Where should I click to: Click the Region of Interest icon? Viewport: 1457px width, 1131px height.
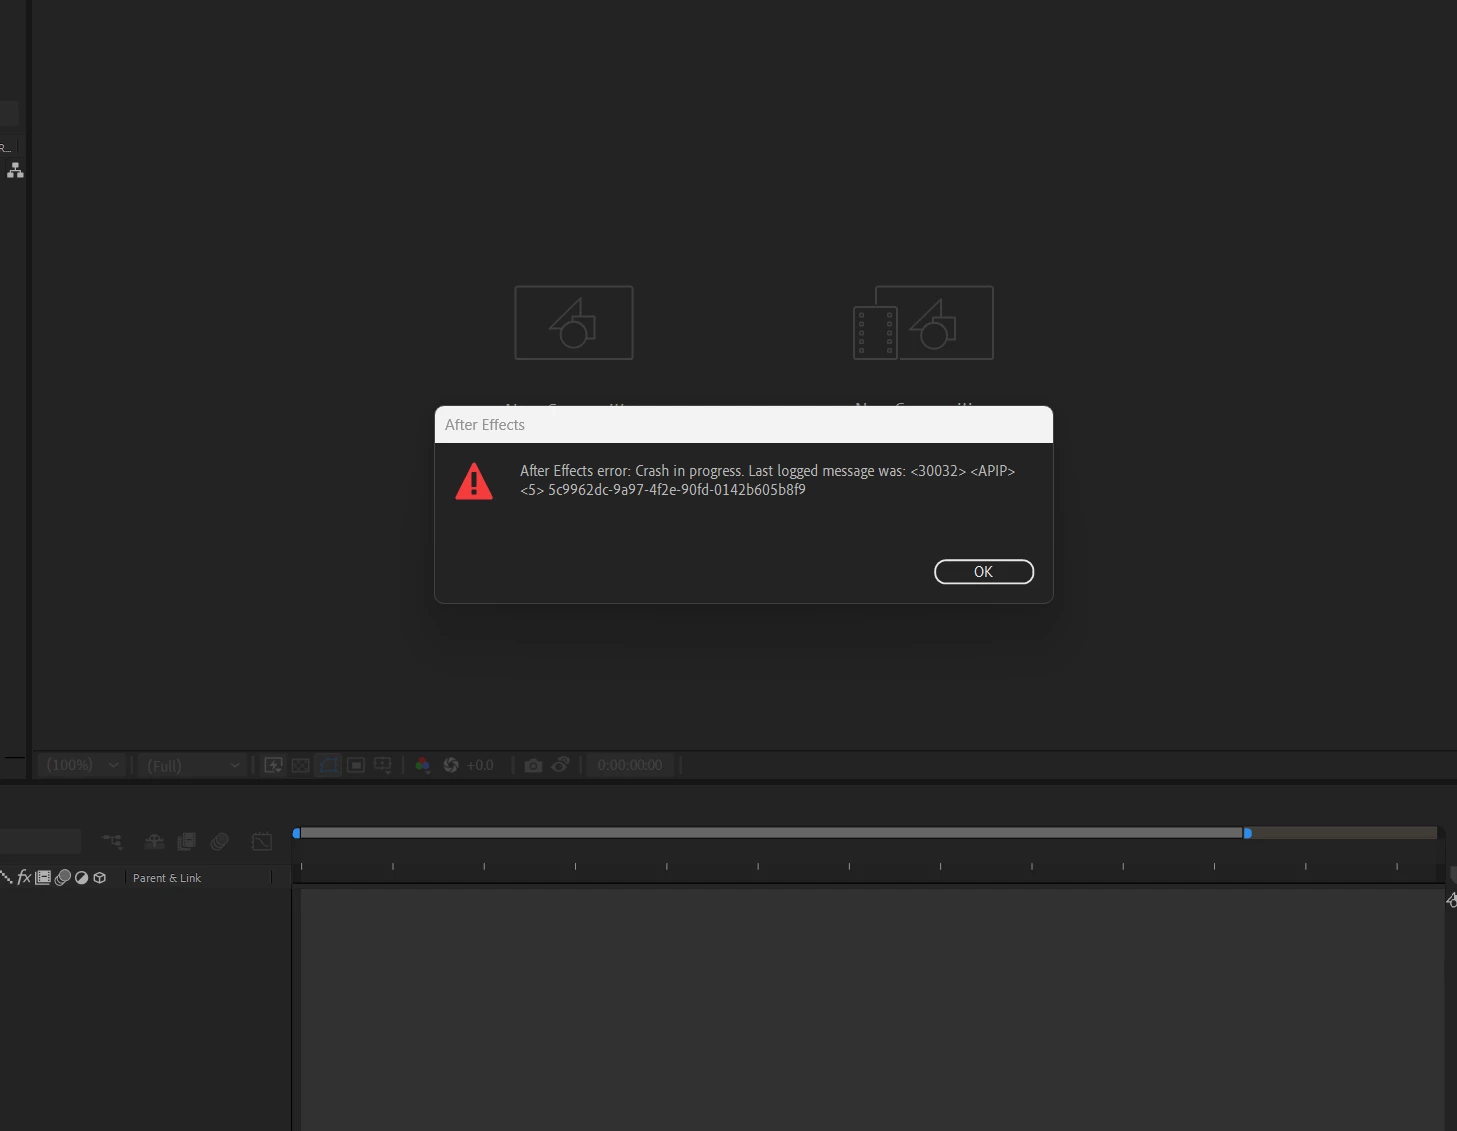(x=356, y=765)
